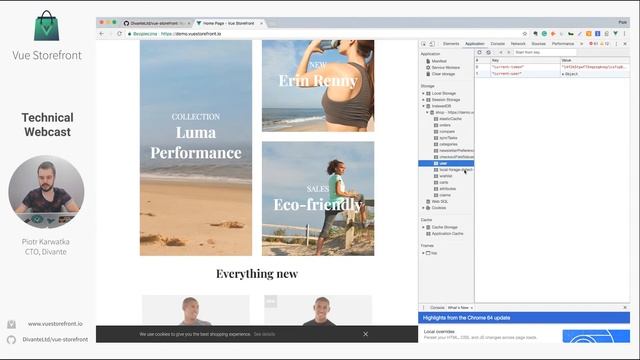Collapse the shop database node

coord(427,112)
